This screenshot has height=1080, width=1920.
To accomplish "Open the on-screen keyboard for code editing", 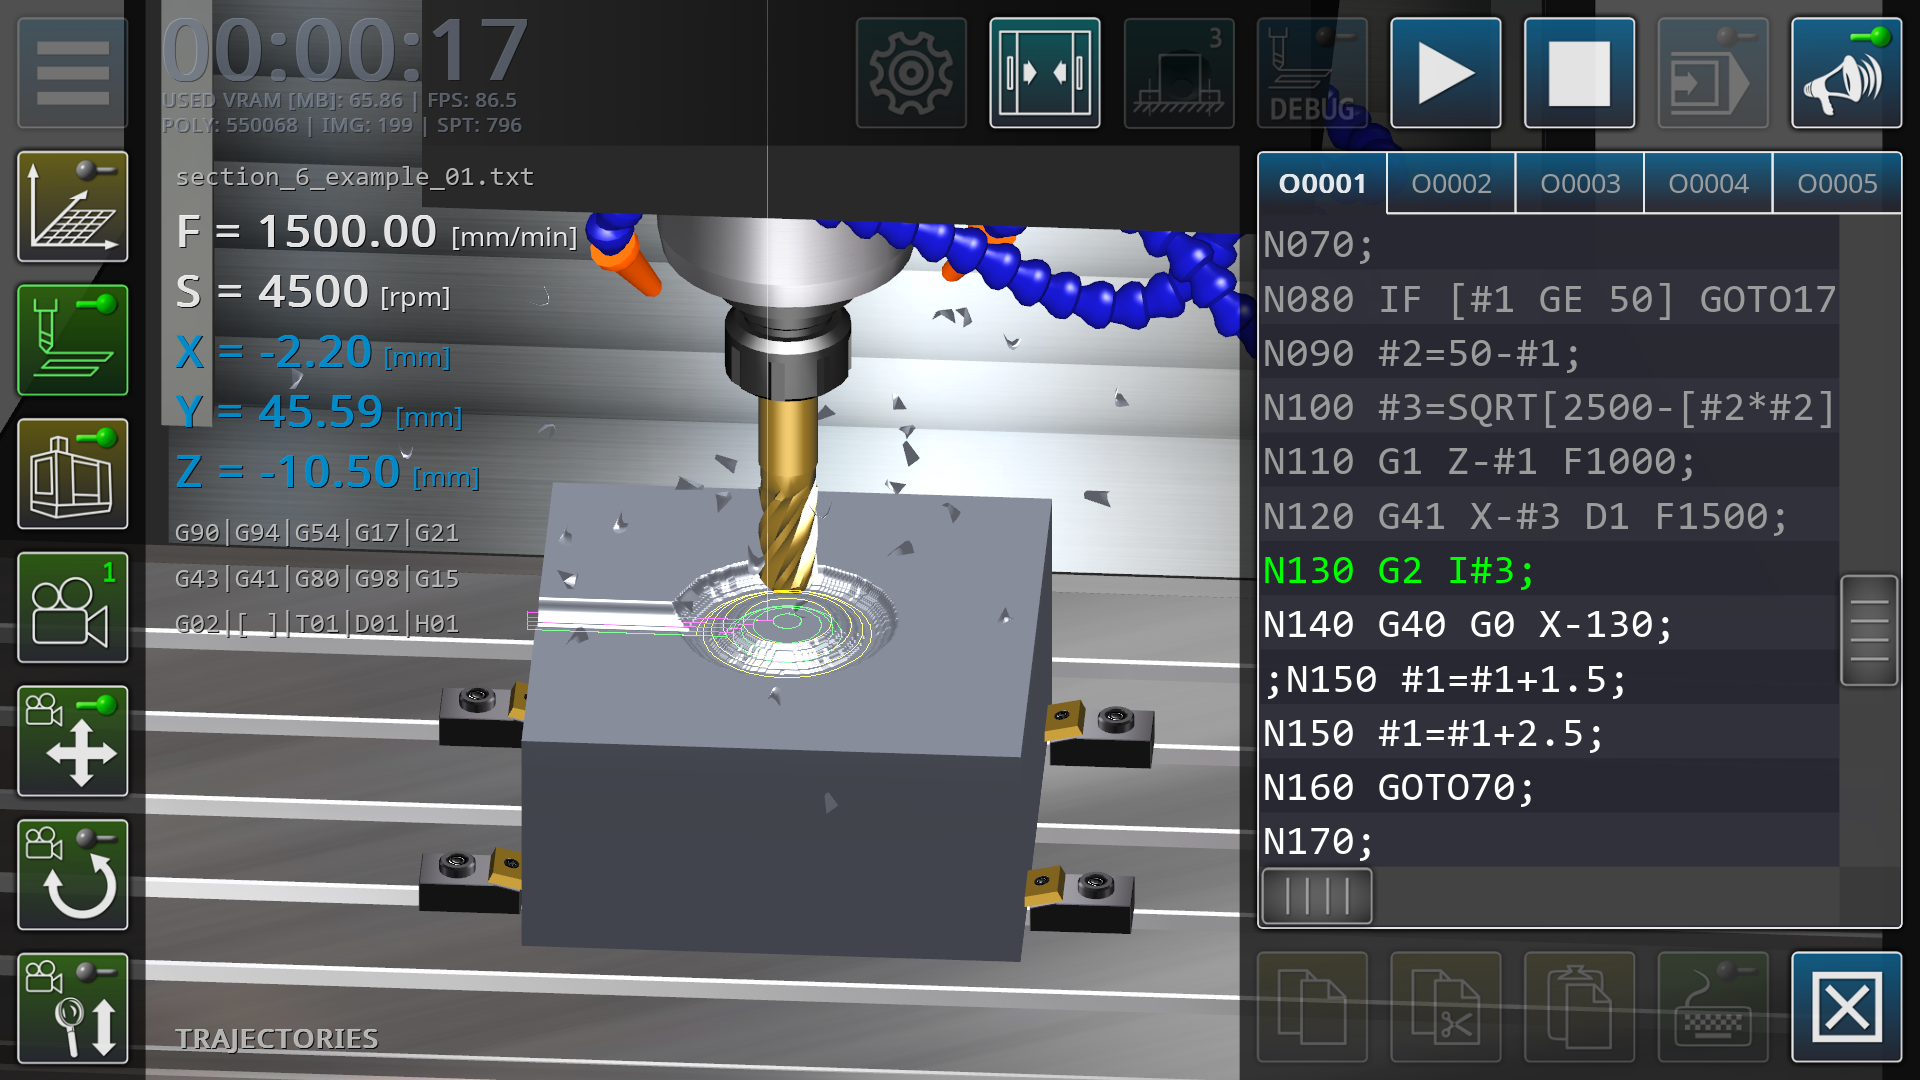I will point(1713,1008).
